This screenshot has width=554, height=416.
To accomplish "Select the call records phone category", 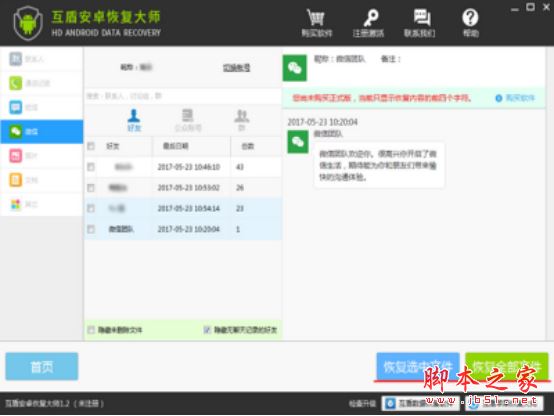I will pyautogui.click(x=42, y=83).
